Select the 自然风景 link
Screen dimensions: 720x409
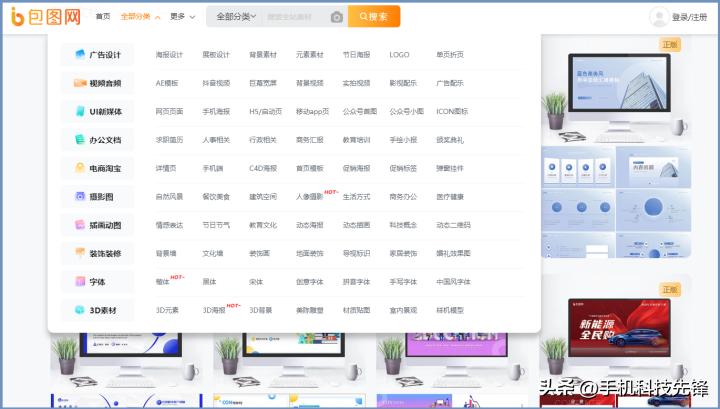tap(169, 196)
